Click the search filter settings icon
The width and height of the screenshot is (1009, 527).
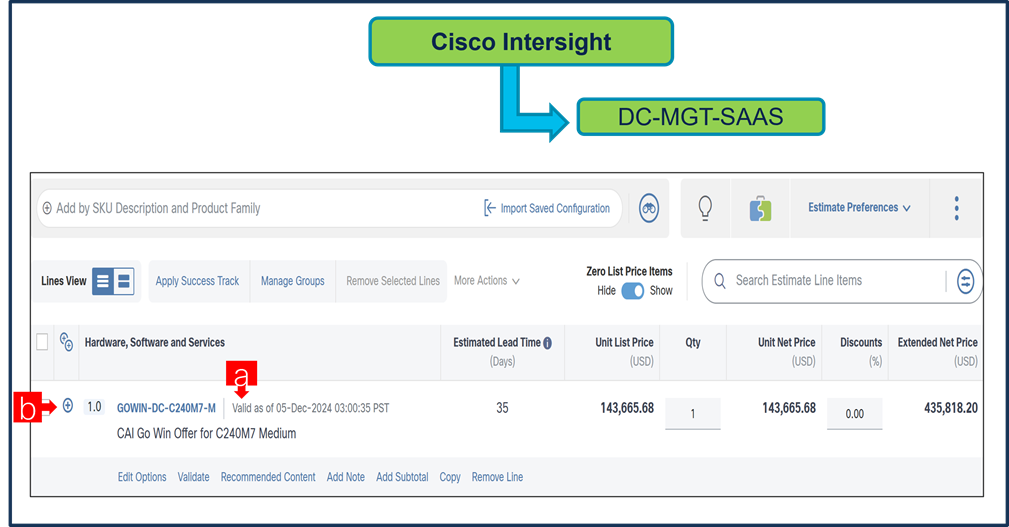tap(965, 281)
